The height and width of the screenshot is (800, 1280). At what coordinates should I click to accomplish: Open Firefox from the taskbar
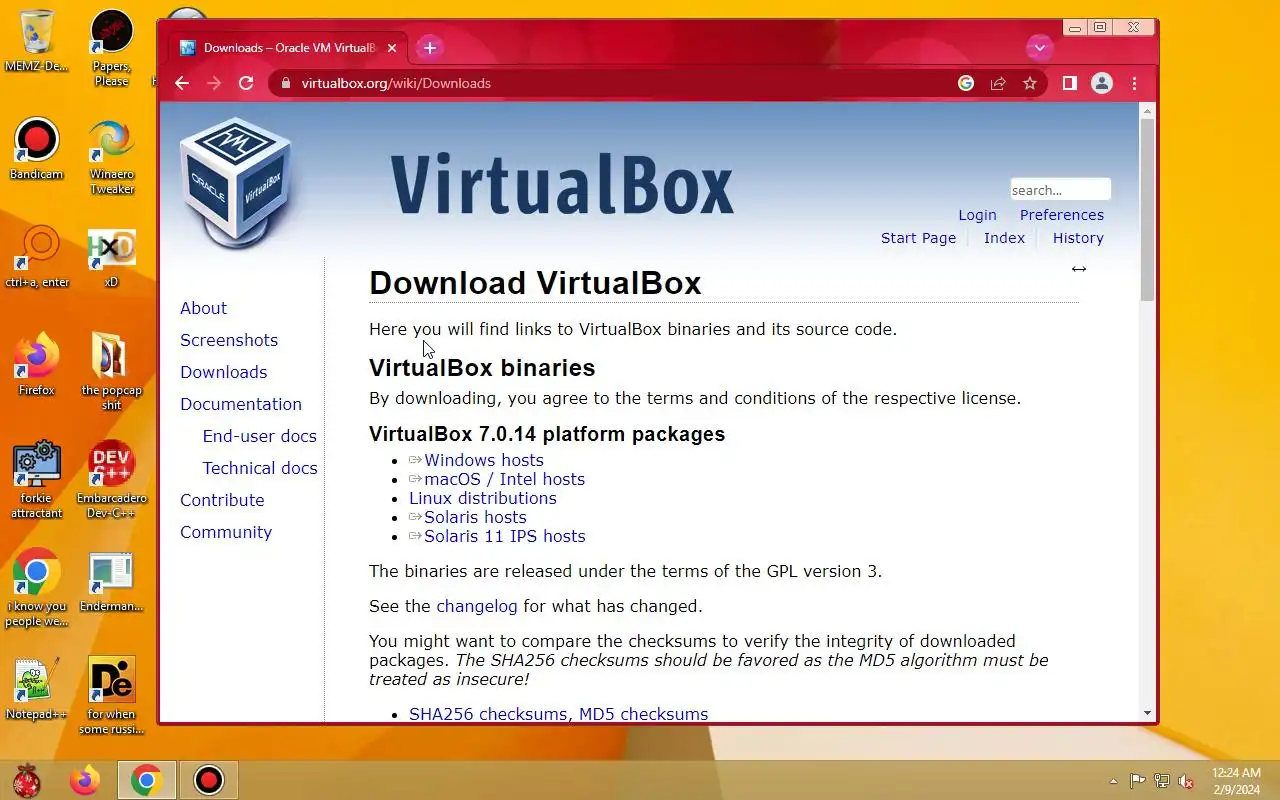point(85,780)
